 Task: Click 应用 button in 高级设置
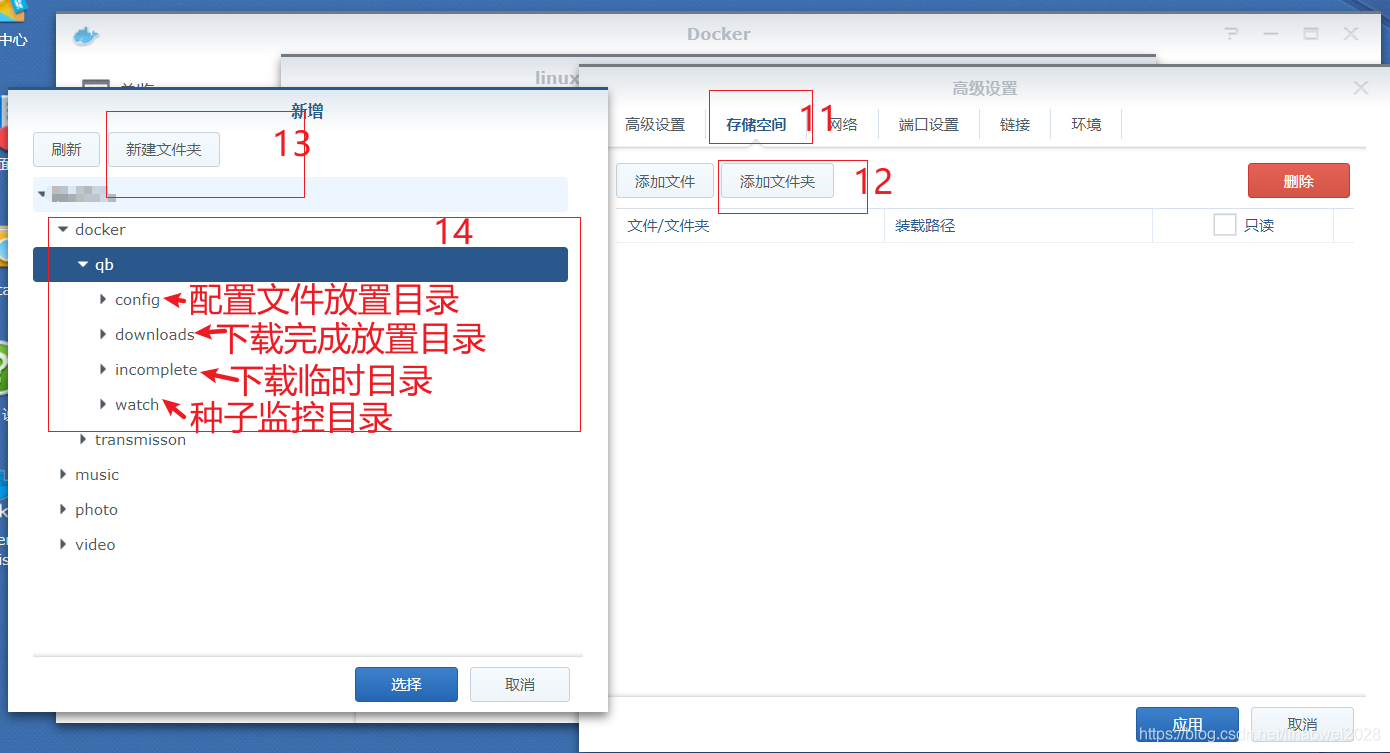click(1187, 724)
